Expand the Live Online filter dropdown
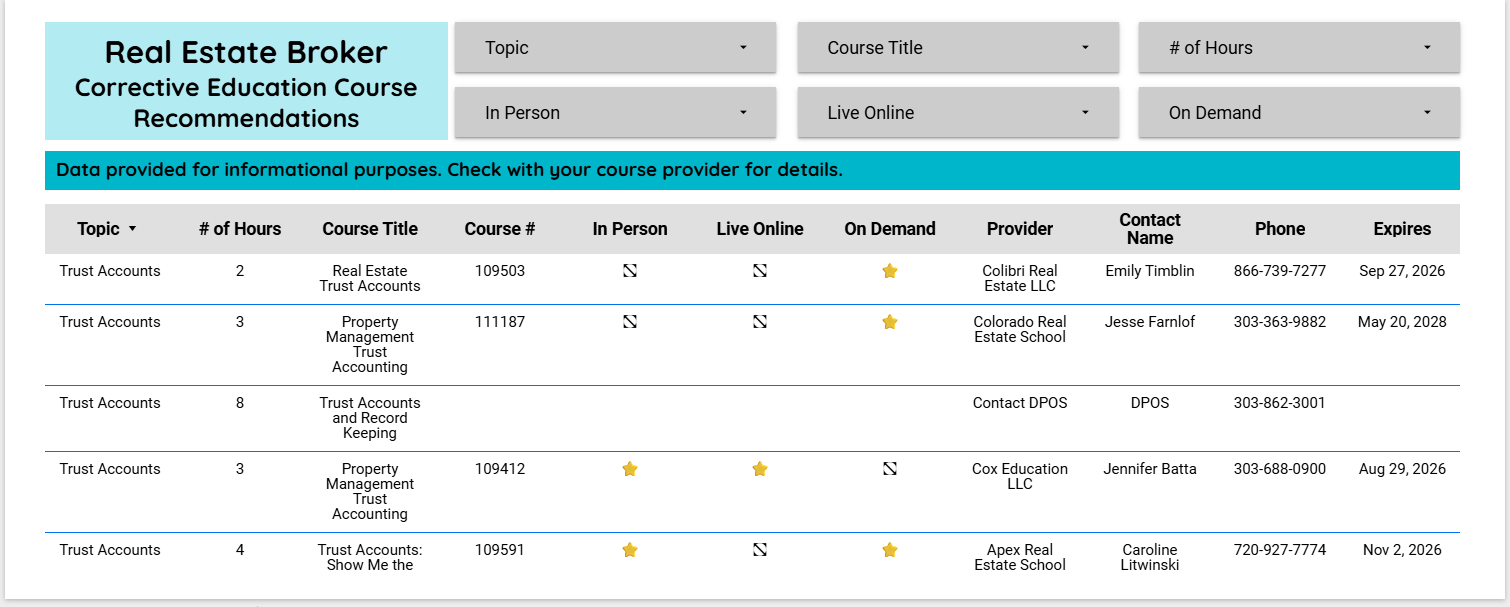The height and width of the screenshot is (607, 1510). click(957, 113)
